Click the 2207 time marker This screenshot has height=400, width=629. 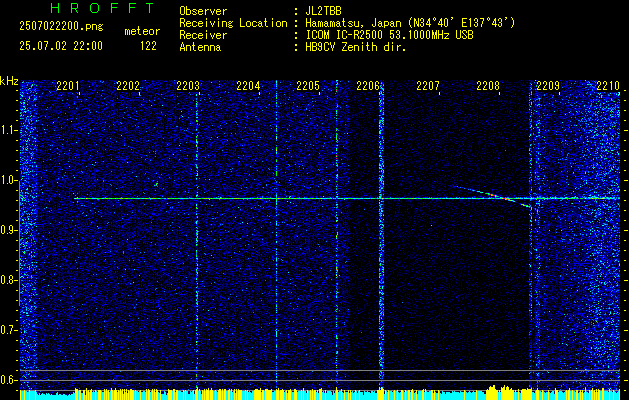point(428,86)
